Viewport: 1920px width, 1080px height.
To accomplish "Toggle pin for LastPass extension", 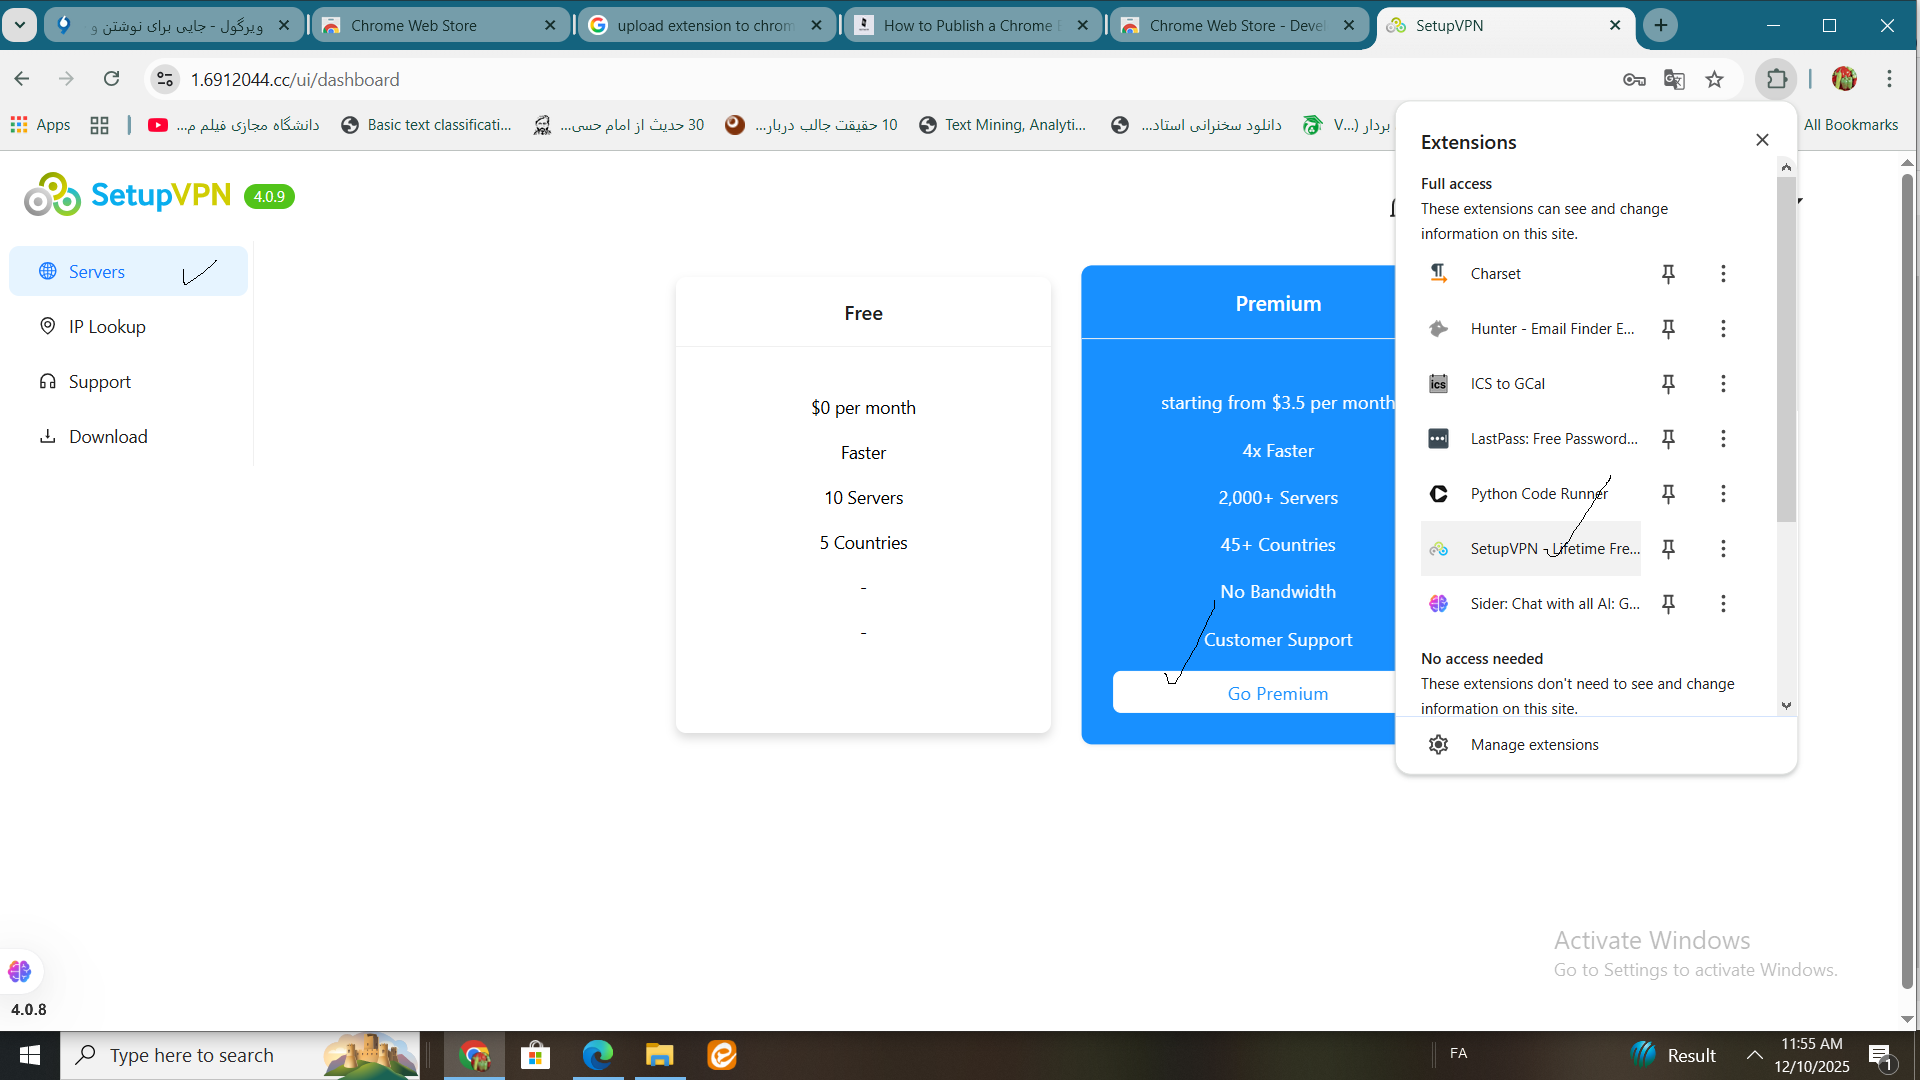I will 1668,439.
